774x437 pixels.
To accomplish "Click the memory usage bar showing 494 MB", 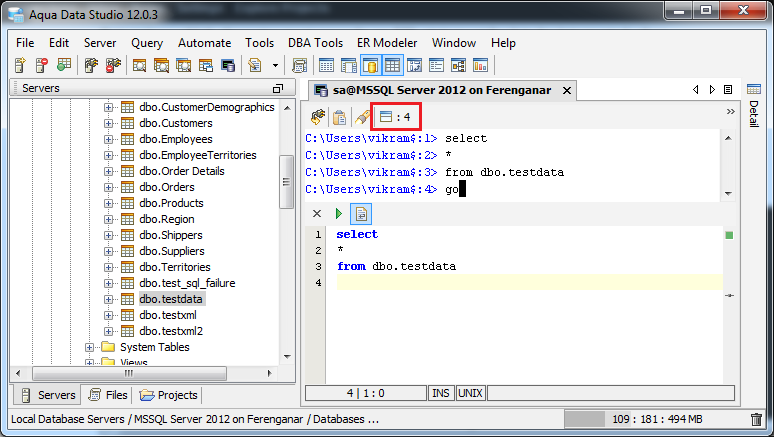I will [656, 419].
